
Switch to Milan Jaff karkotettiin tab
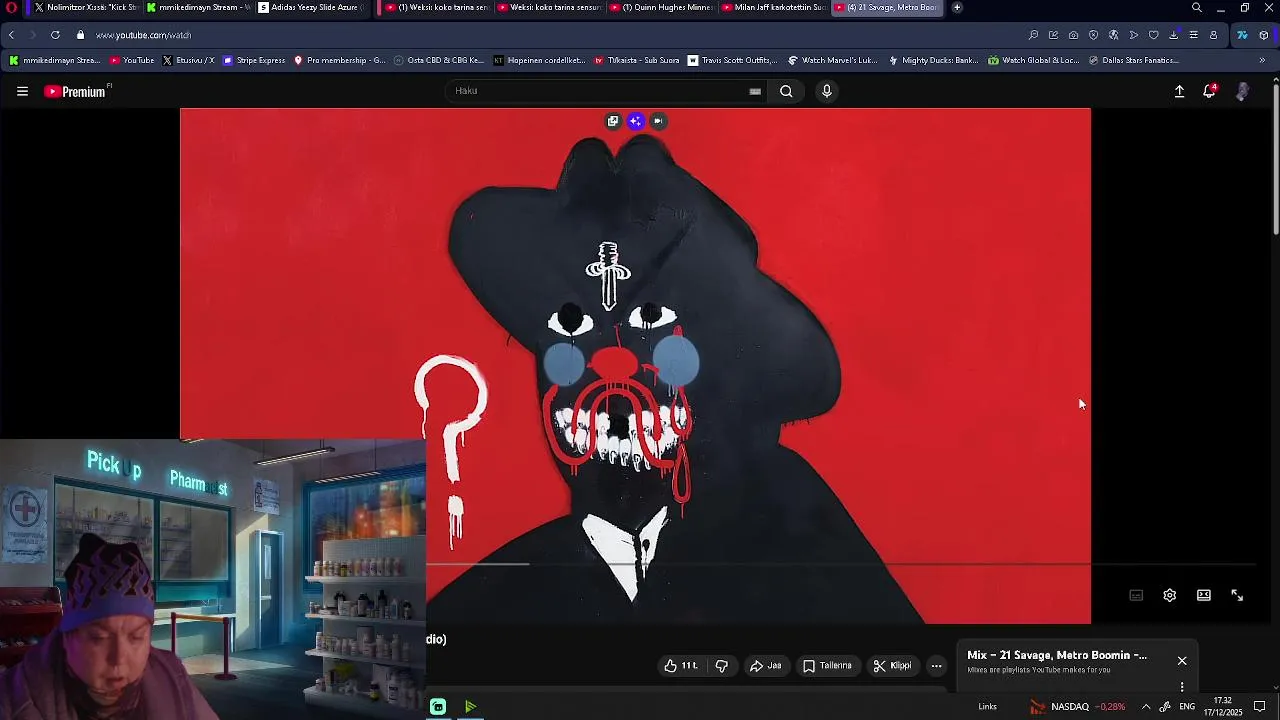tap(772, 7)
